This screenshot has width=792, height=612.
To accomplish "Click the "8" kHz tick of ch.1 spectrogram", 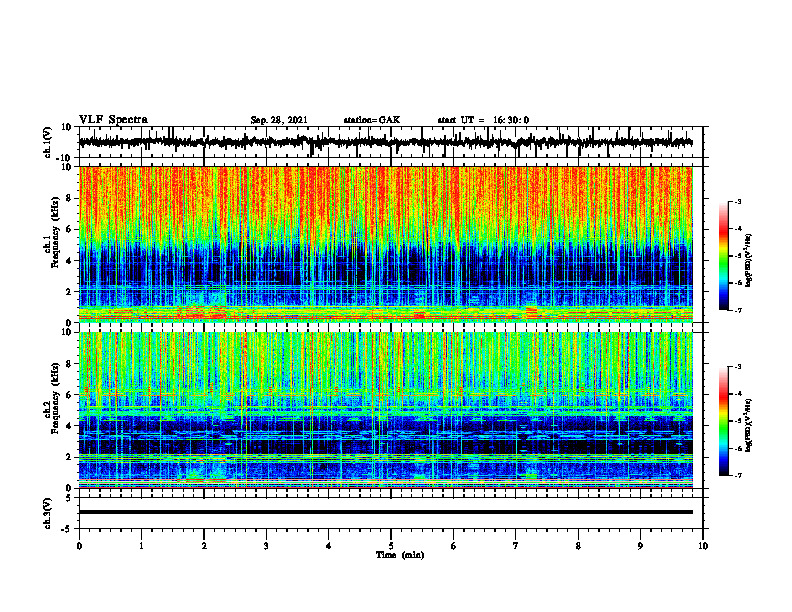I will click(x=70, y=198).
